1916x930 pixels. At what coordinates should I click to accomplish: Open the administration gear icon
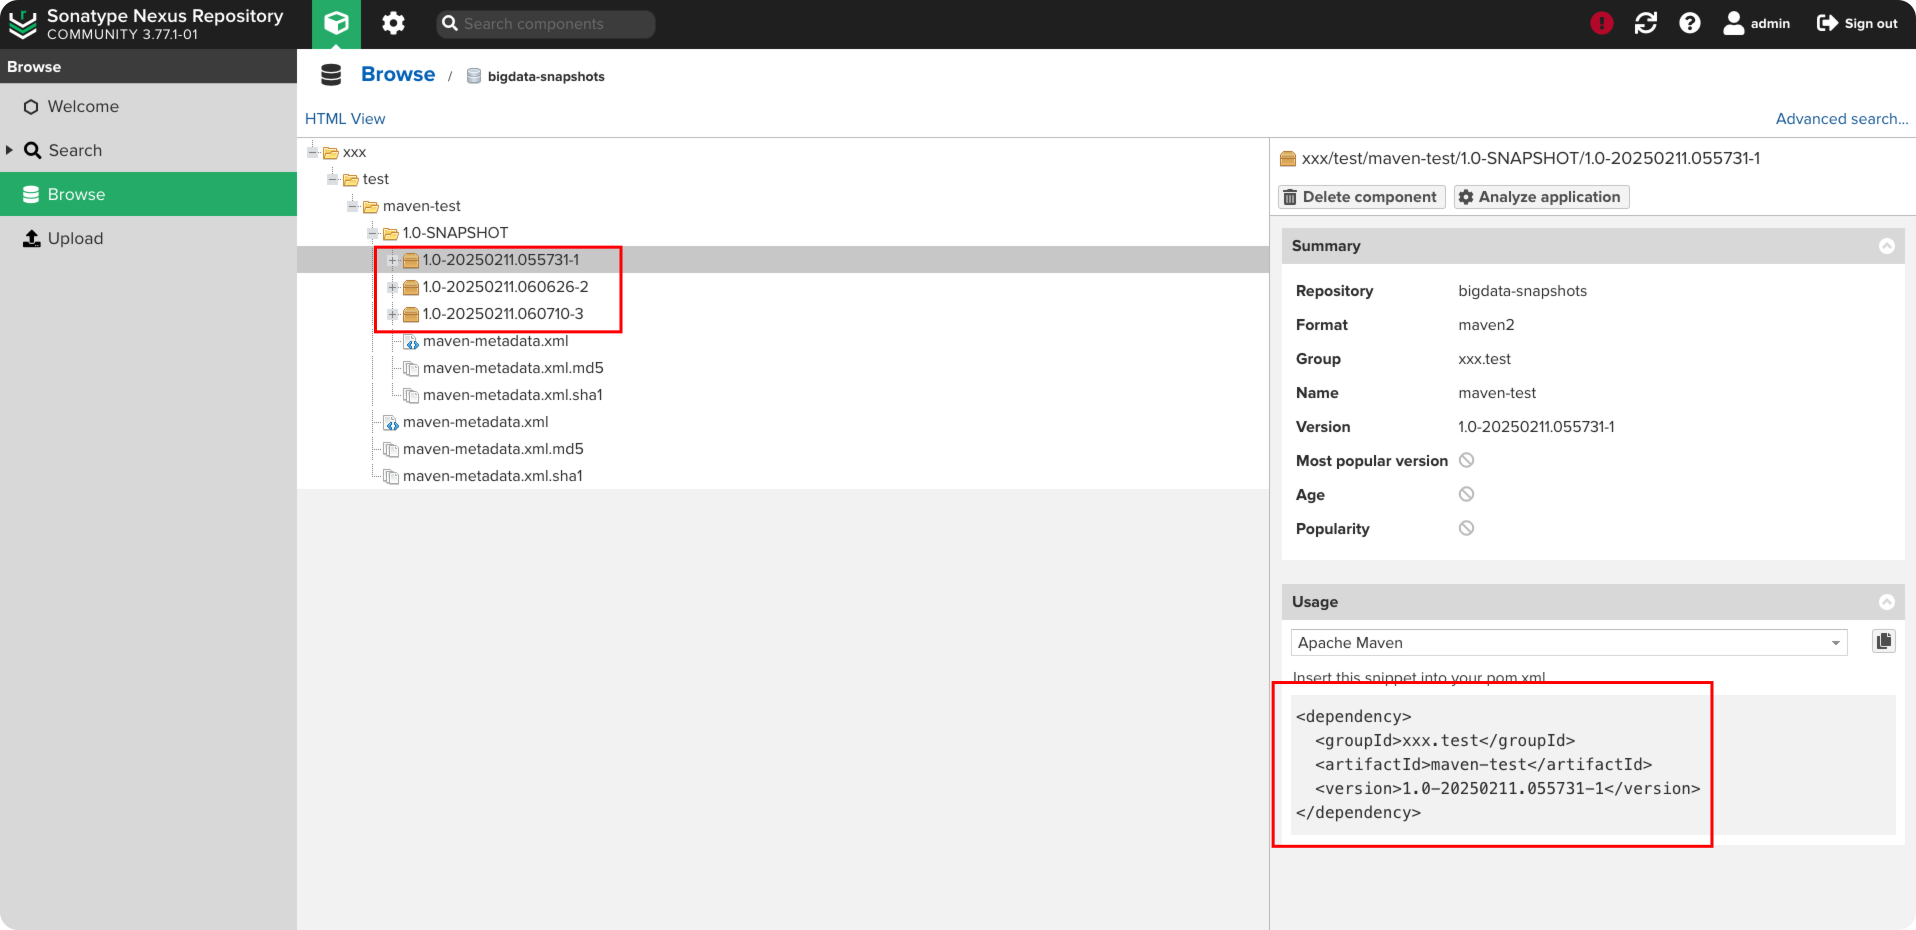pos(393,23)
